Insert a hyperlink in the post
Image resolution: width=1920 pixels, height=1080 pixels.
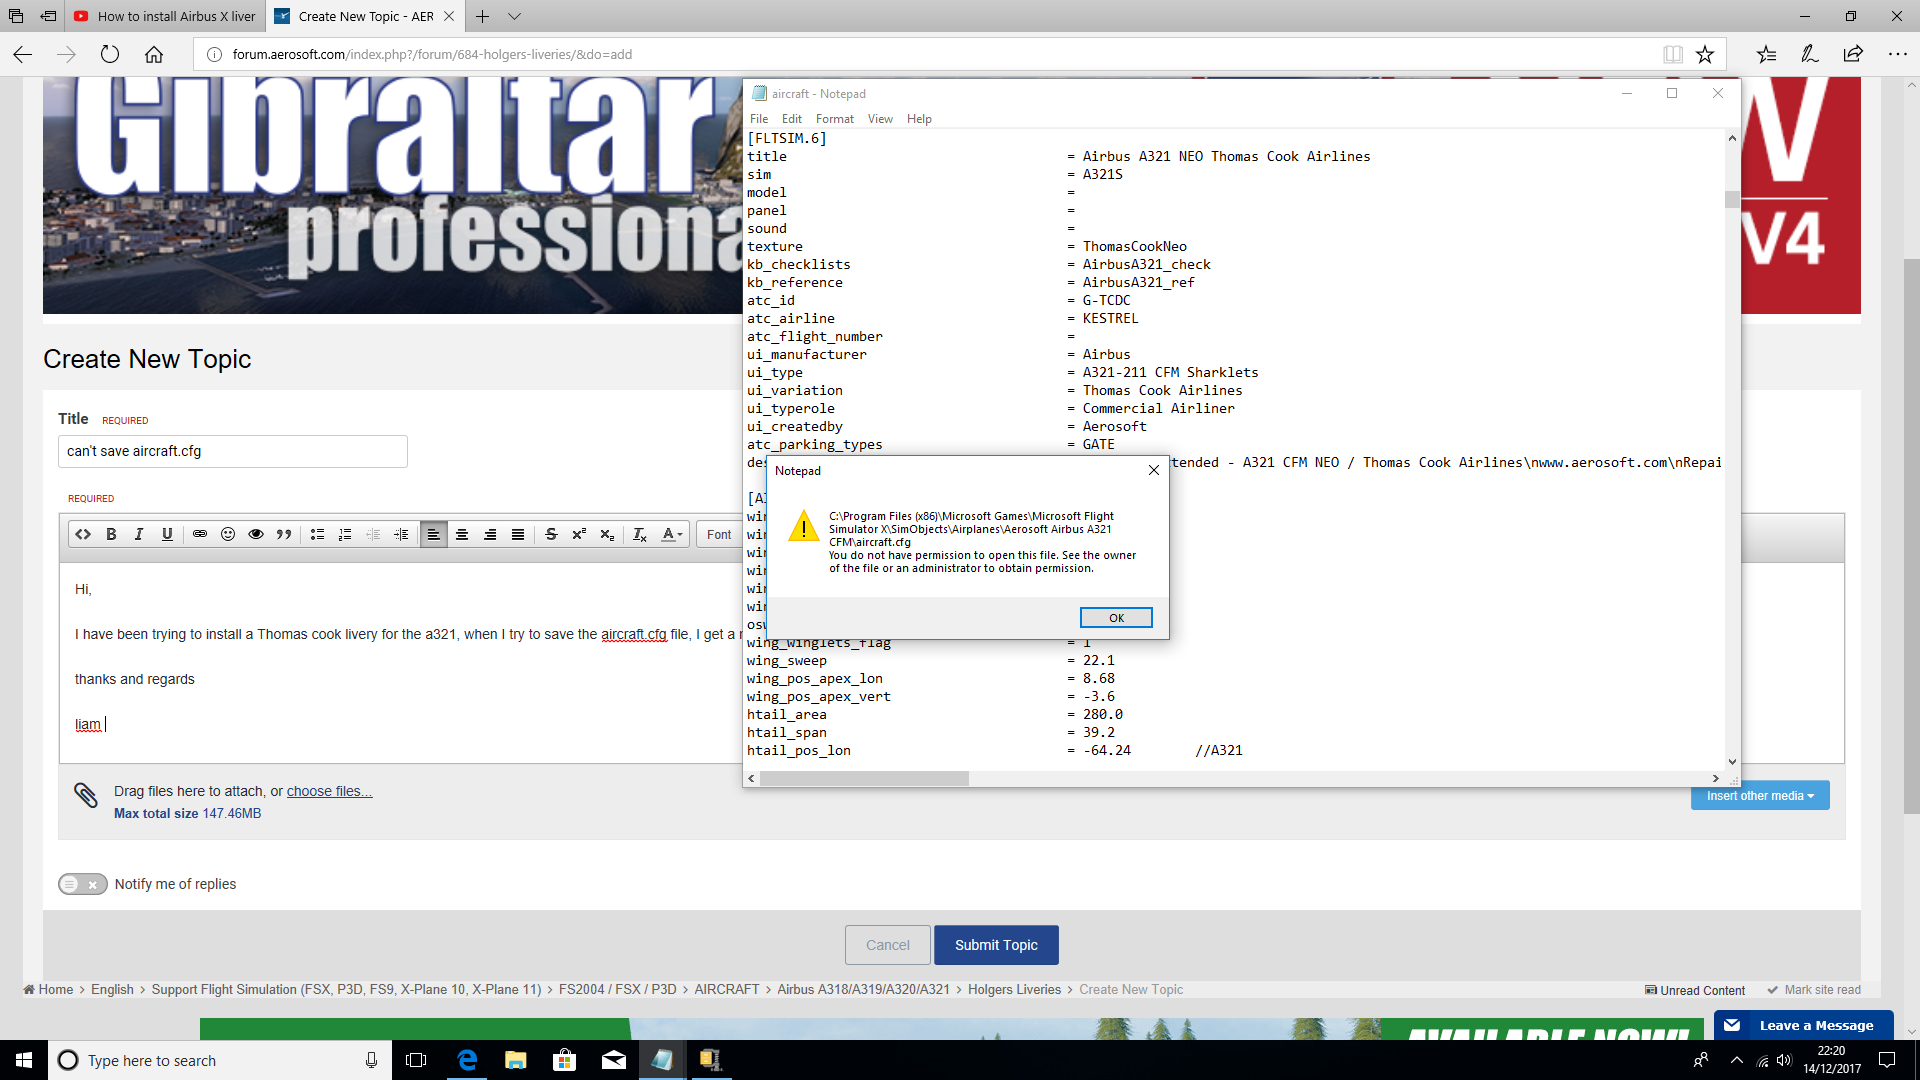coord(200,535)
